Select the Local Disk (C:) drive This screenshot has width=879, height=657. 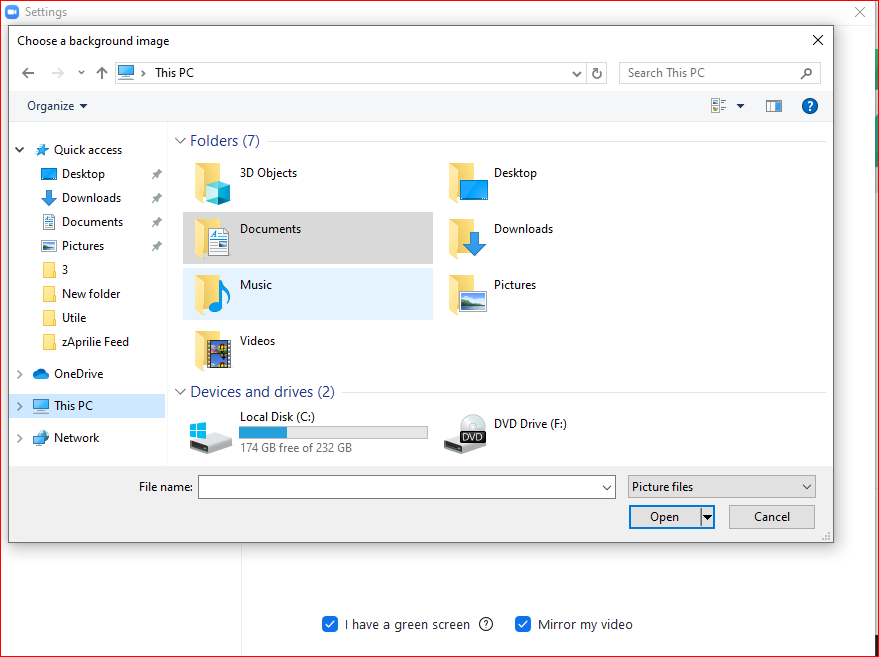pos(277,417)
